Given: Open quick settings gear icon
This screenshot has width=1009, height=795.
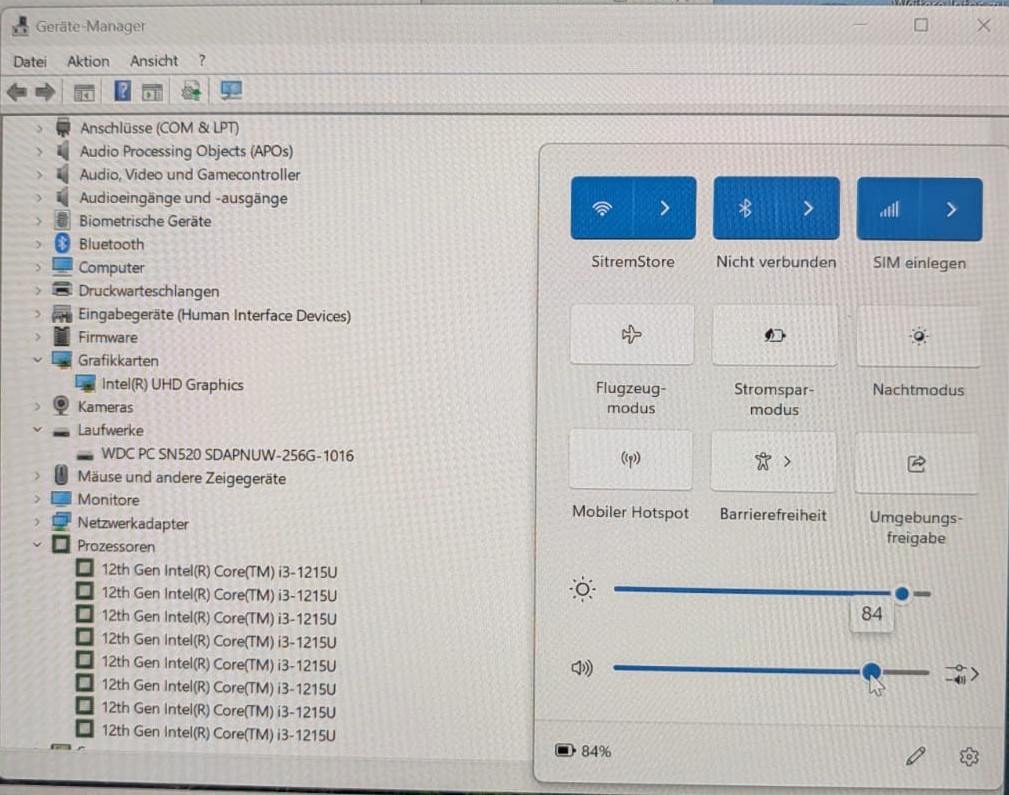Looking at the screenshot, I should (x=969, y=756).
